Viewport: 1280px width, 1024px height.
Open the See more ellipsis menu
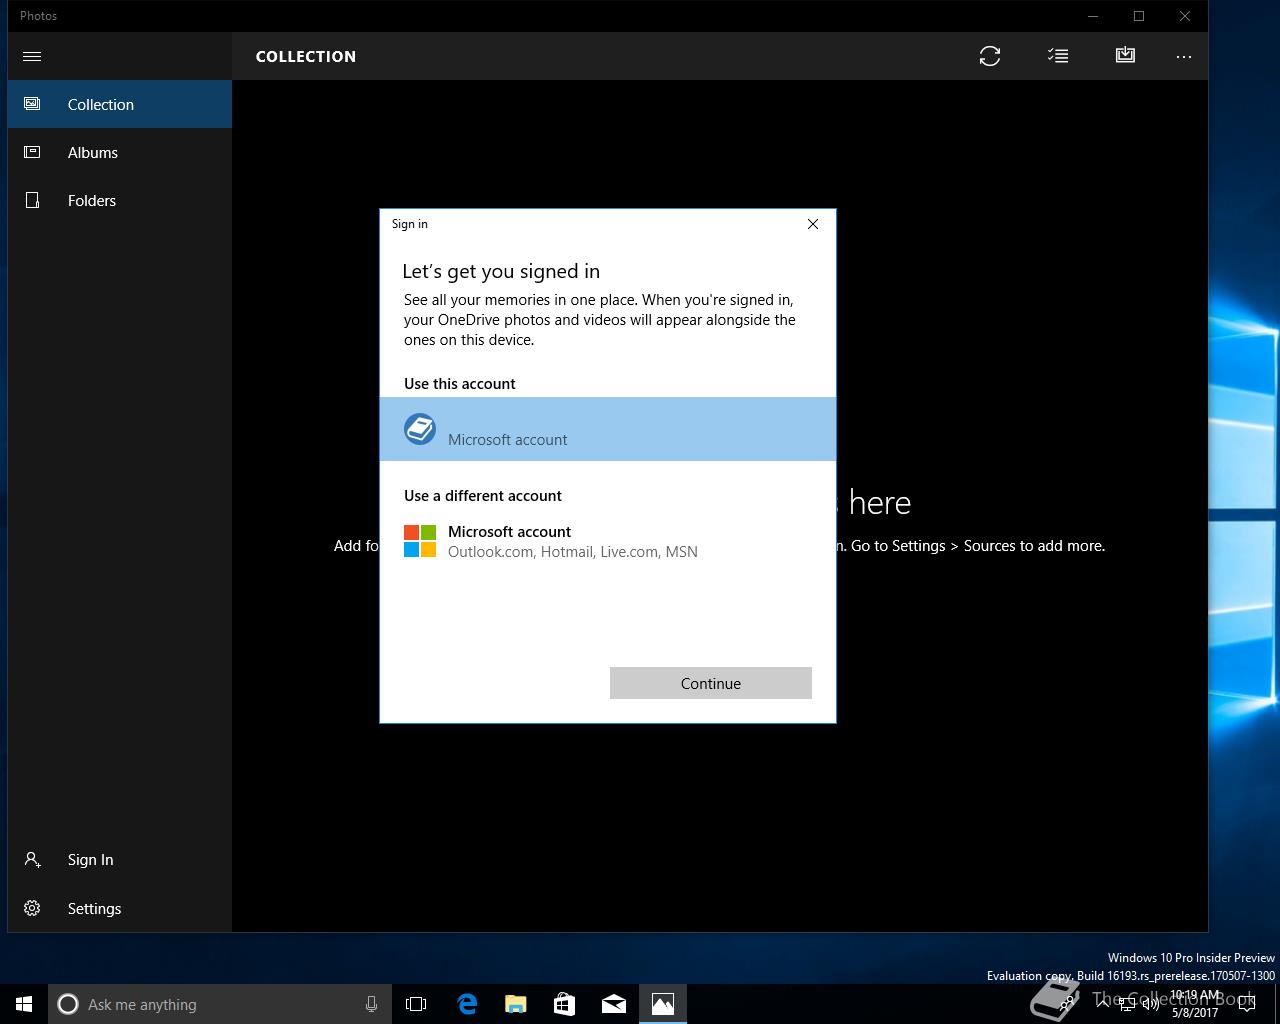(x=1184, y=56)
